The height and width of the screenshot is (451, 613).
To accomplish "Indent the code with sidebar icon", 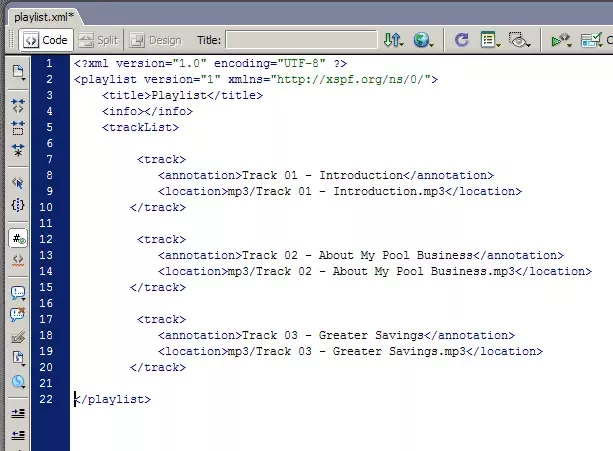I will (18, 412).
